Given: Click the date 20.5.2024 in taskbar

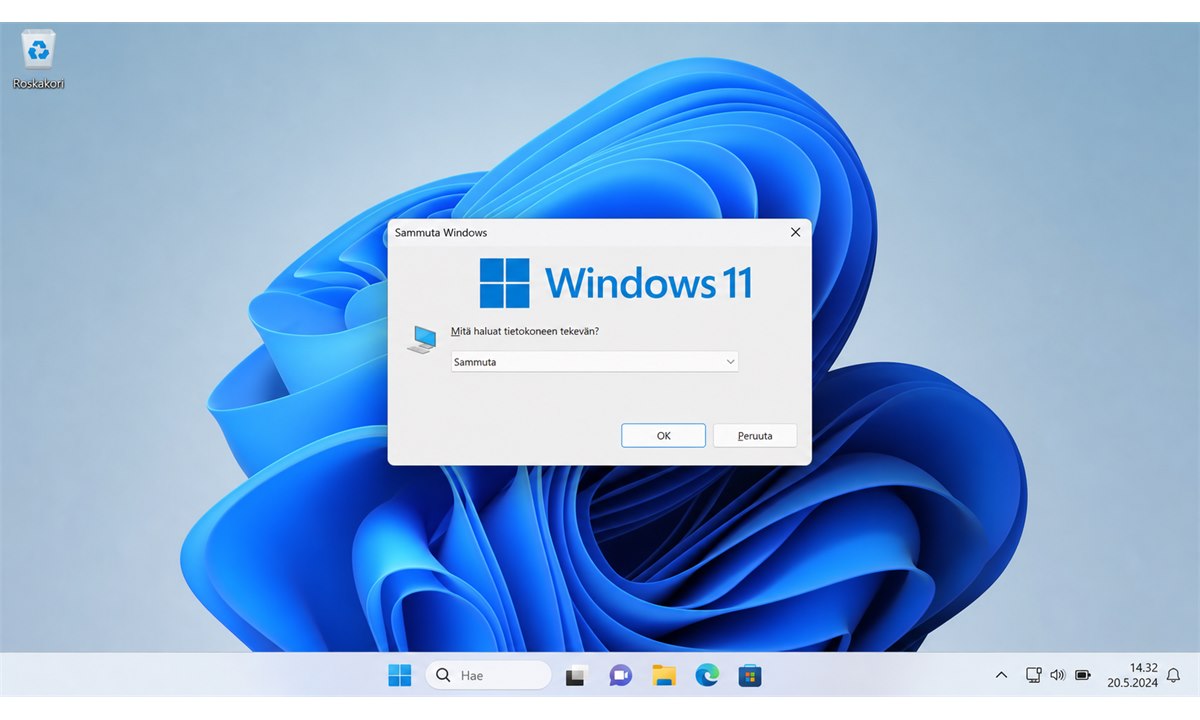Looking at the screenshot, I should 1131,684.
